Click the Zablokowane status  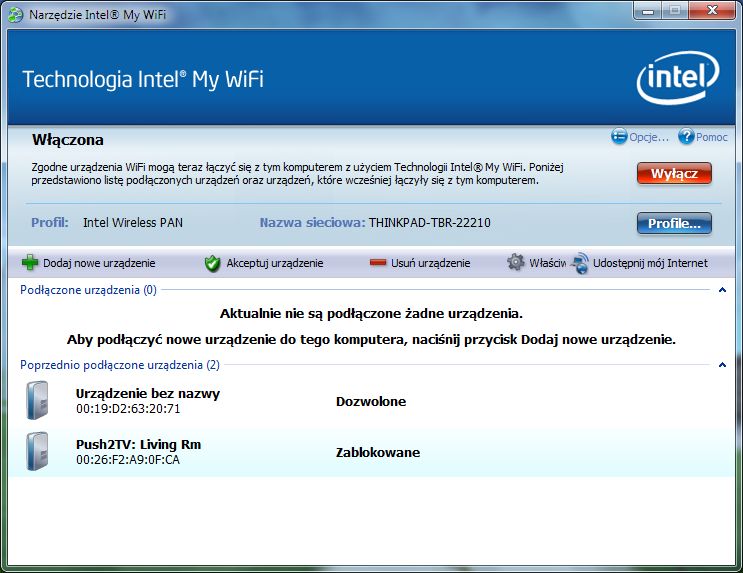coord(378,452)
